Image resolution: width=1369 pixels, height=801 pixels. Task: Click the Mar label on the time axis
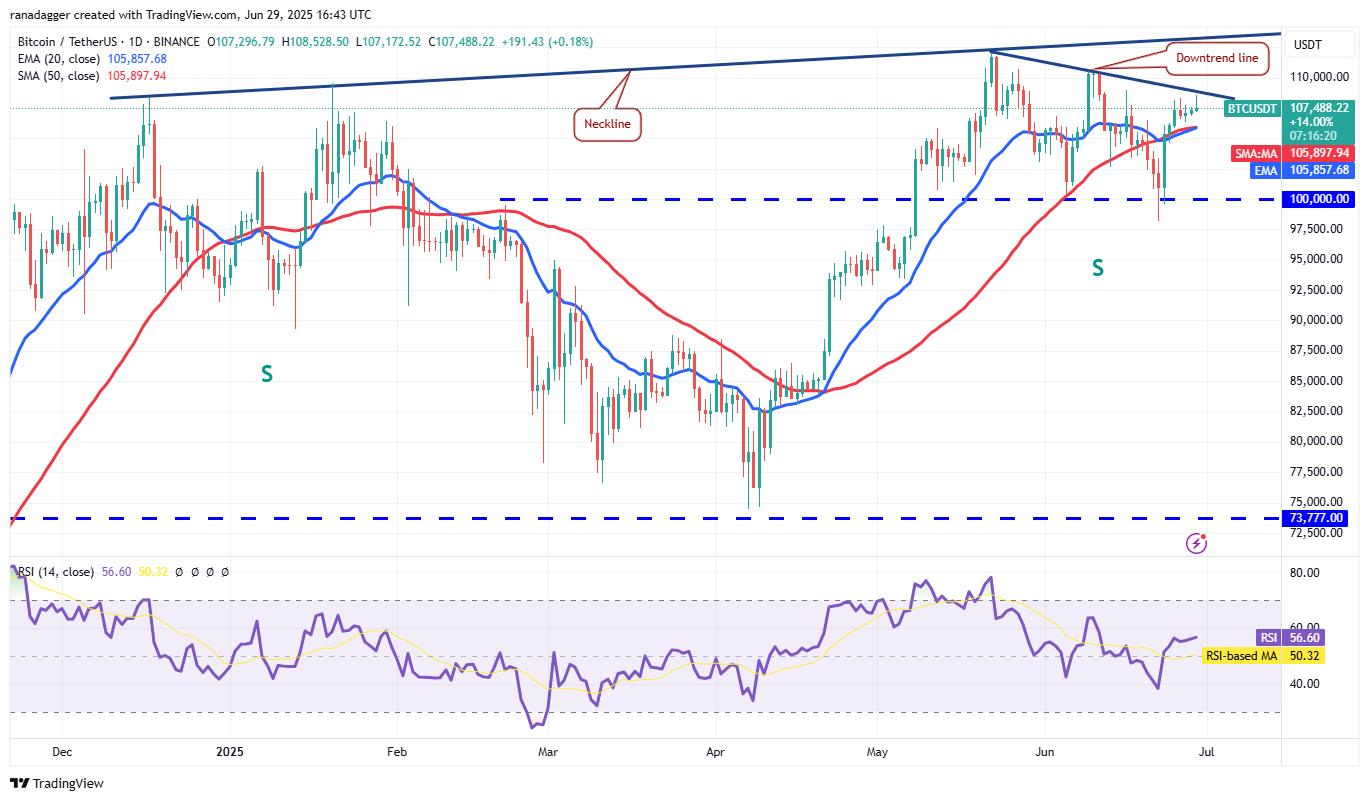coord(546,750)
